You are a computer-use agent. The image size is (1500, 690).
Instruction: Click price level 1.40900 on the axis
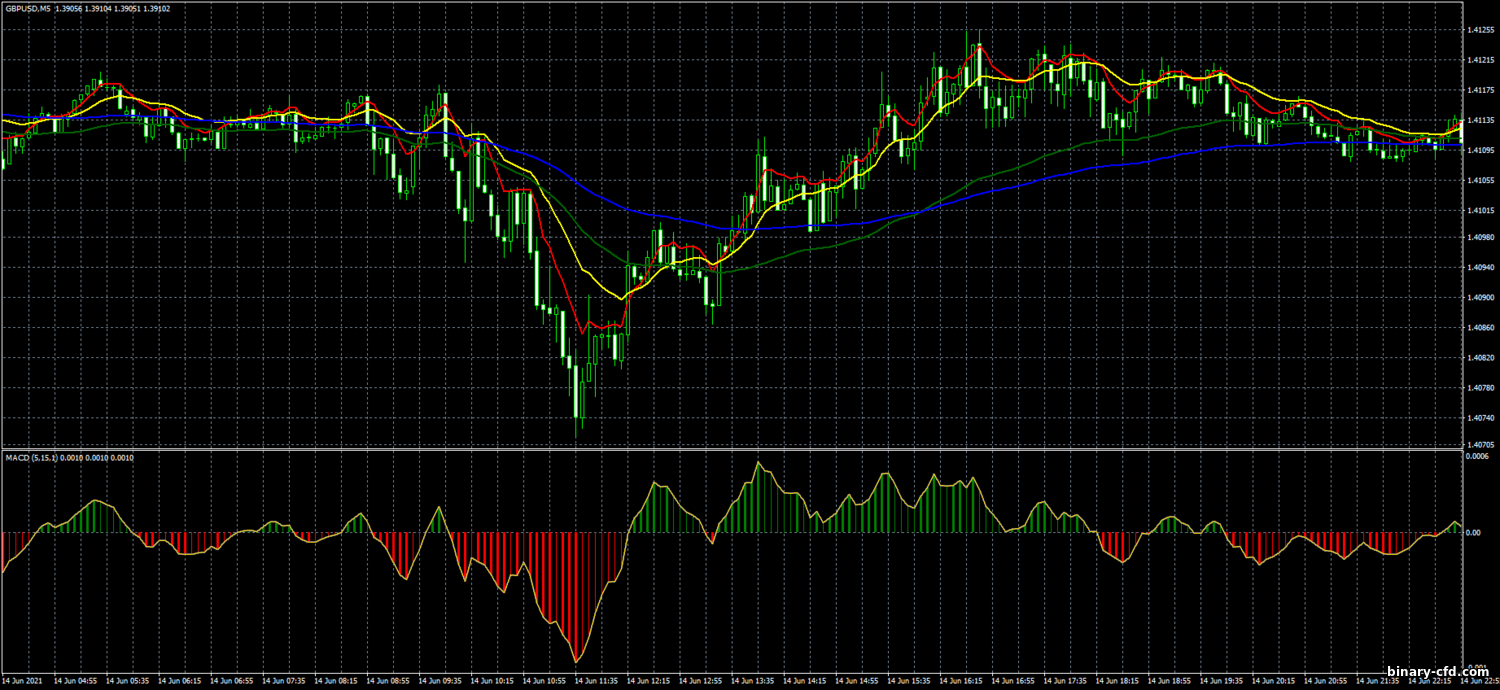click(1480, 298)
